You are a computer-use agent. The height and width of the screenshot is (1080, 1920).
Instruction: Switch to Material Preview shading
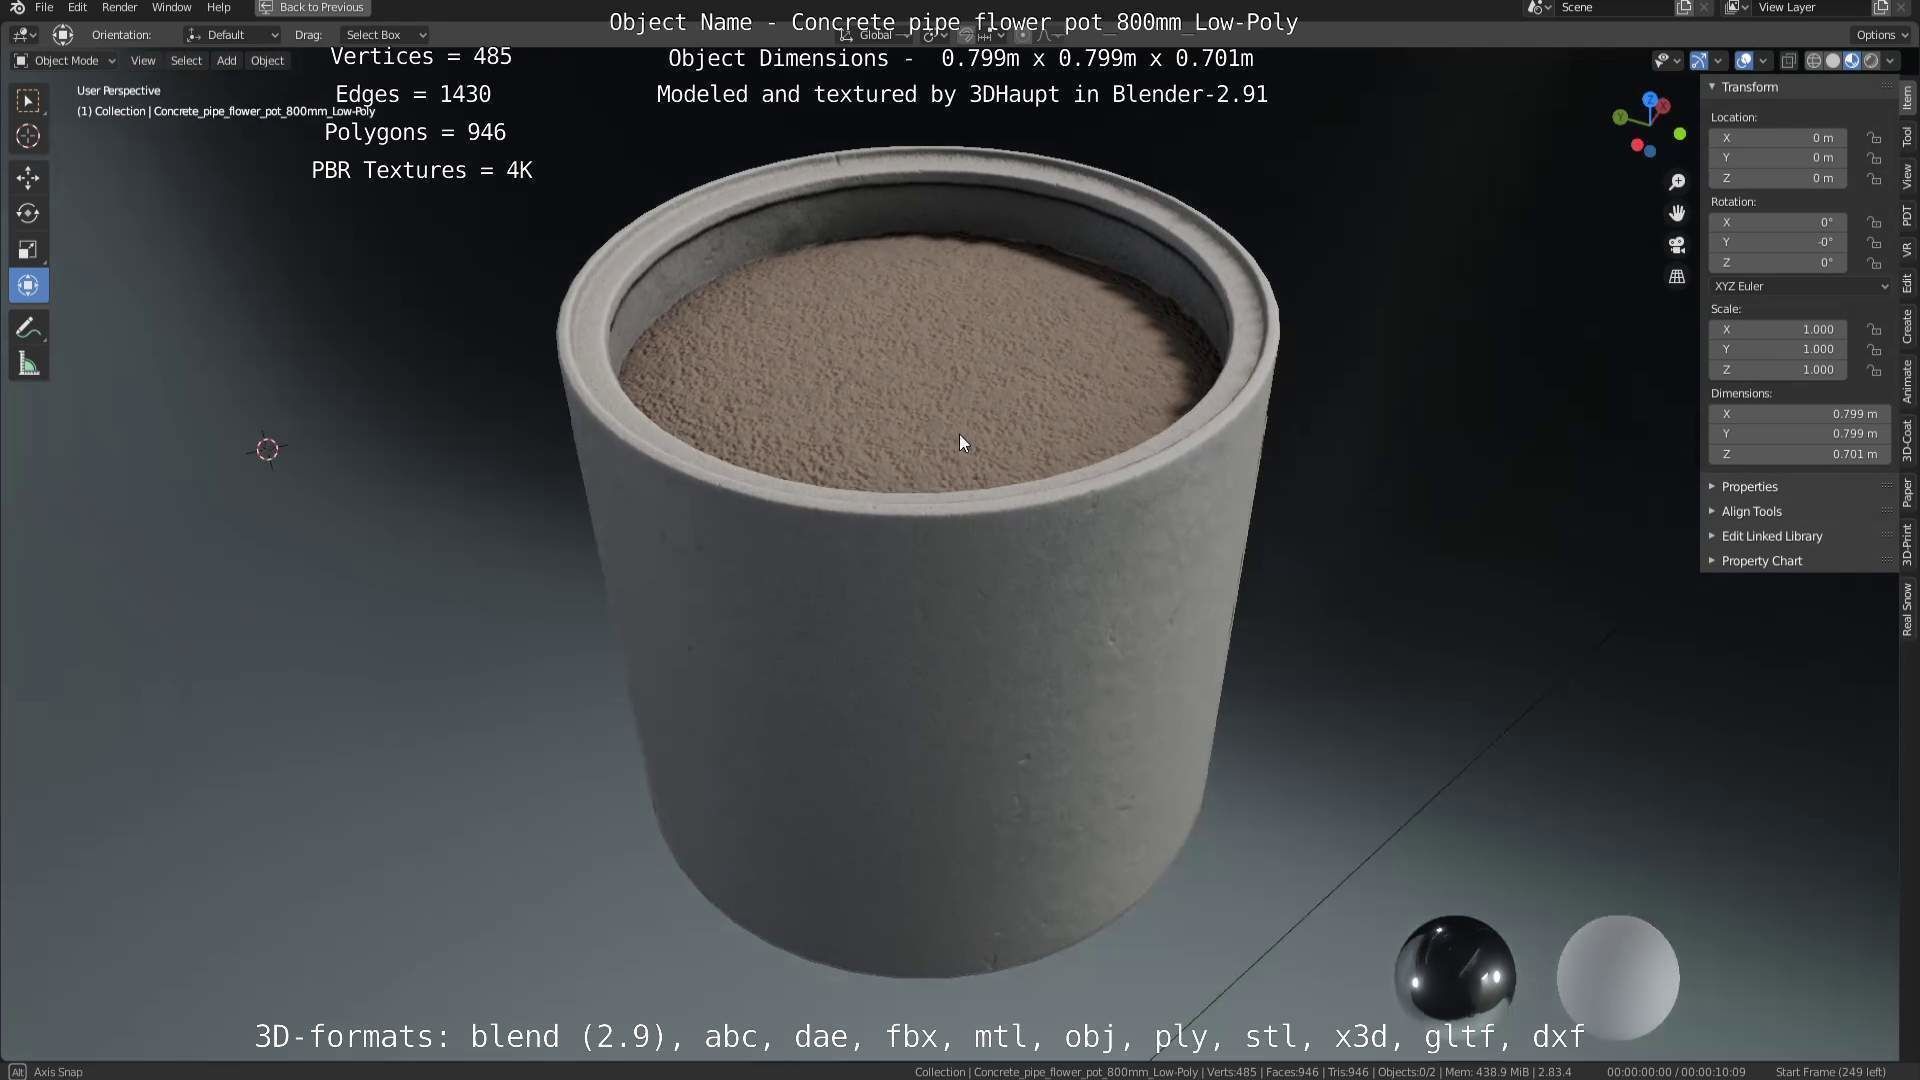[1852, 61]
